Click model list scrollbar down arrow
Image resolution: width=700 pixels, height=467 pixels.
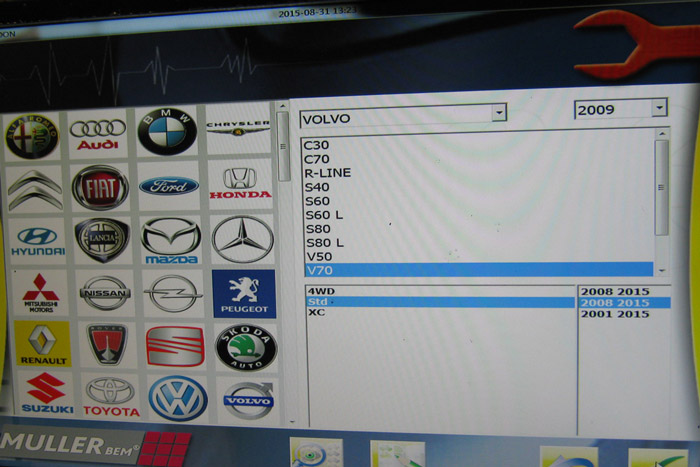click(x=662, y=271)
